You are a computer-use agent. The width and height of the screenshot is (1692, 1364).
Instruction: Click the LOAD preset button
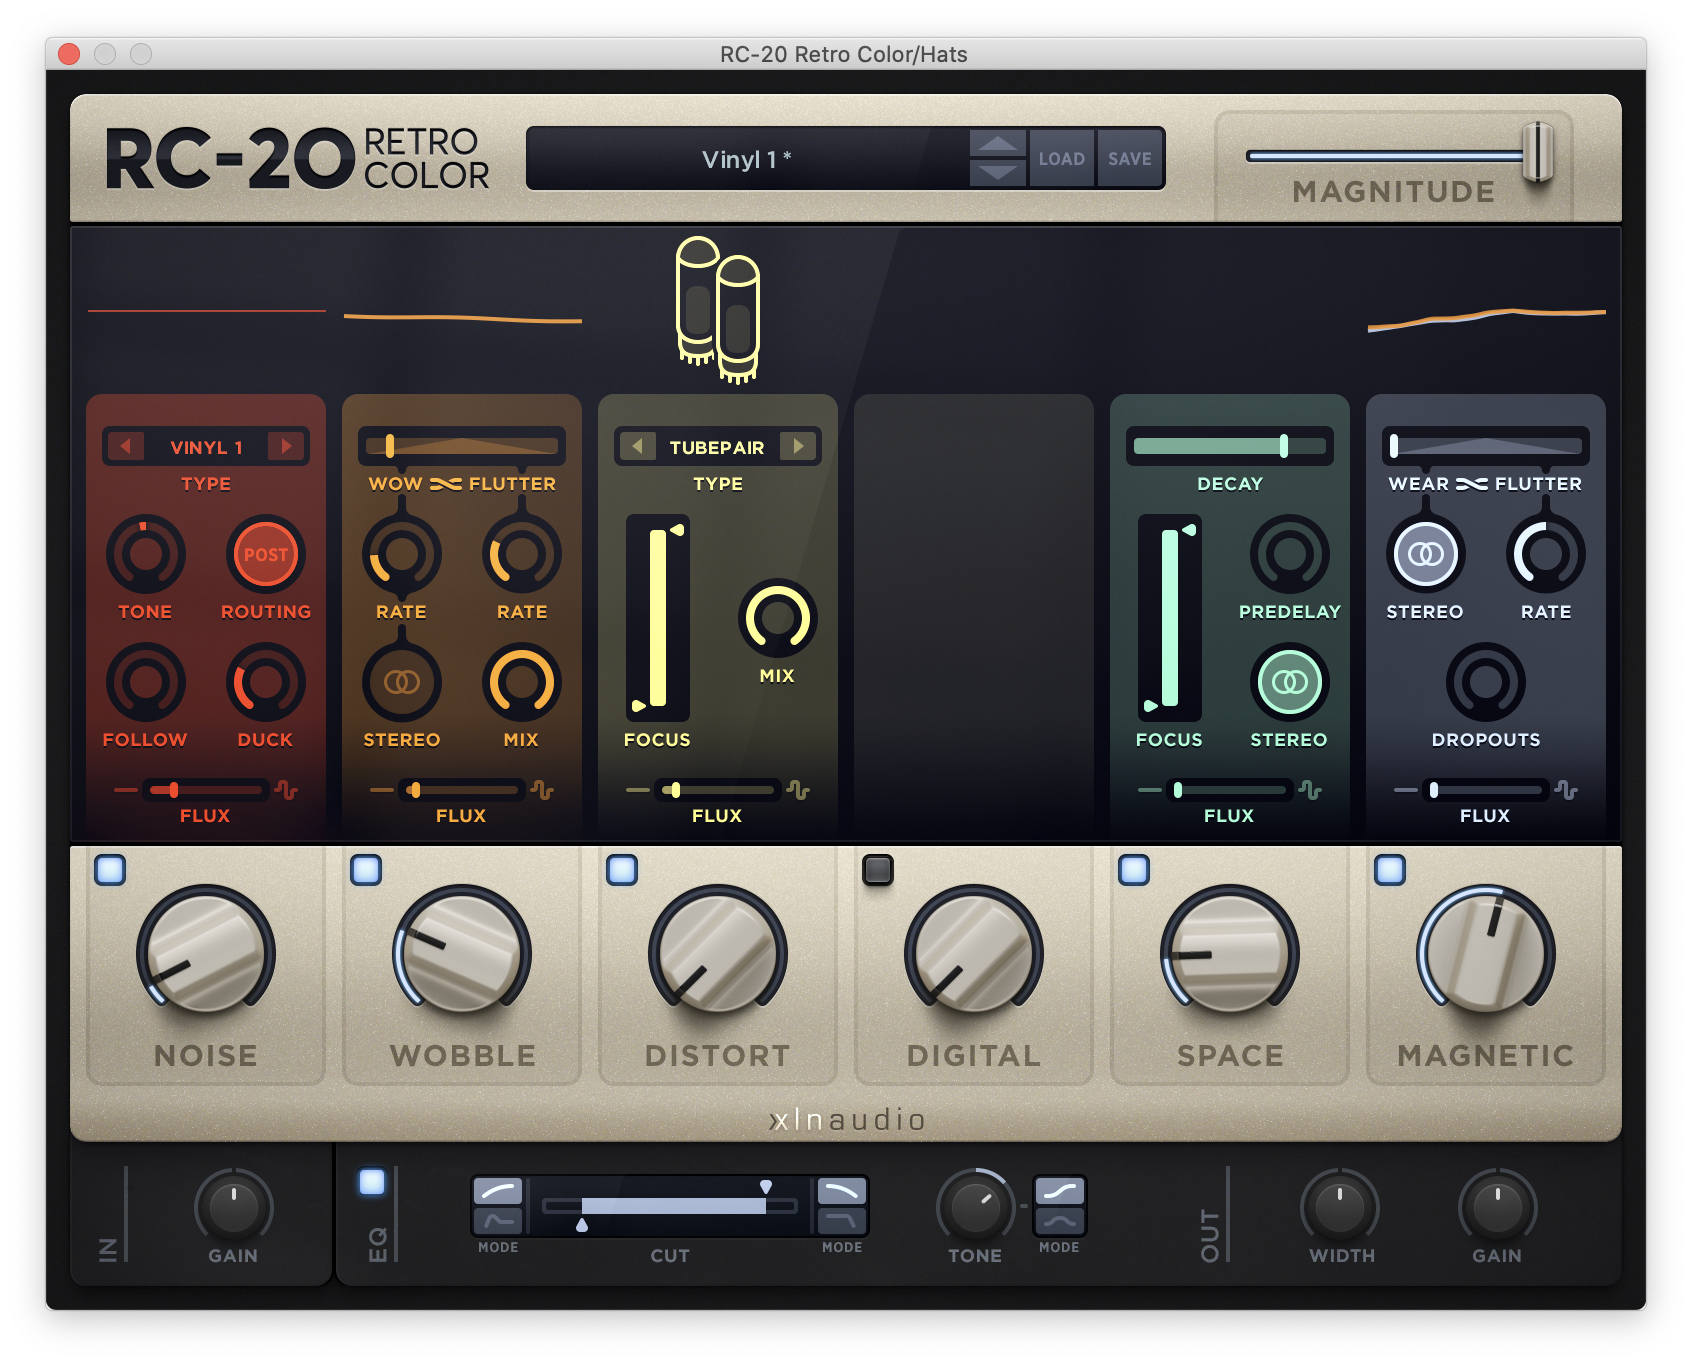tap(1062, 159)
